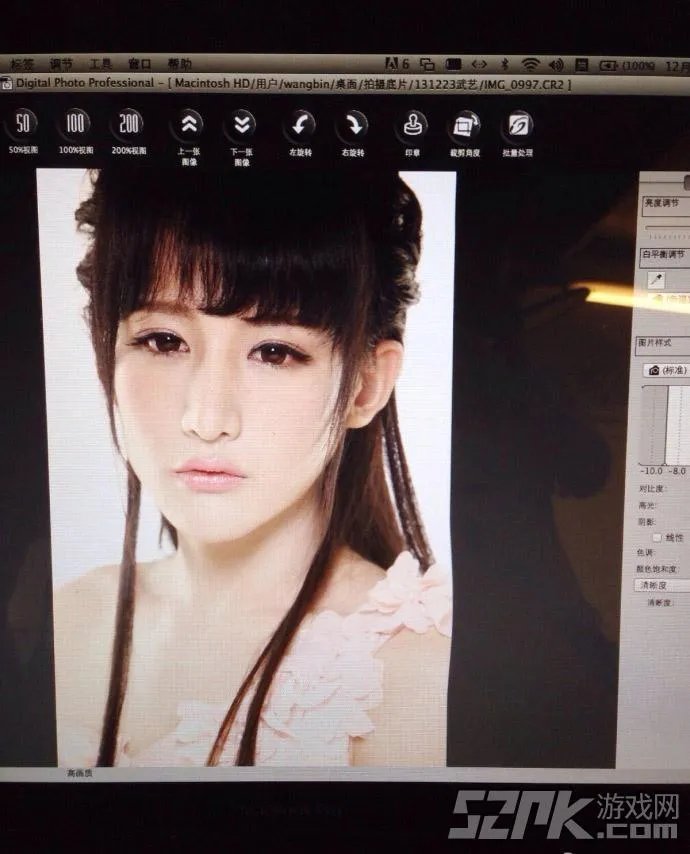Open the picture style (标准) dropdown
Screen dimensions: 690x854
pos(667,370)
